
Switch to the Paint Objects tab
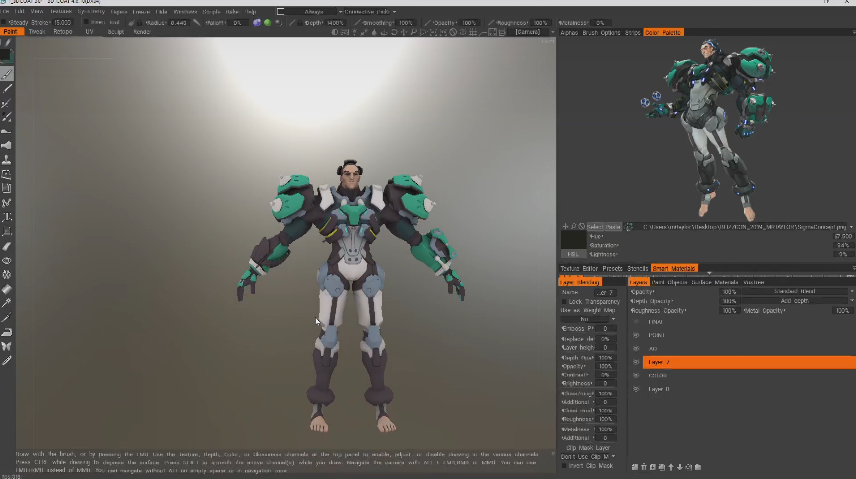[669, 282]
